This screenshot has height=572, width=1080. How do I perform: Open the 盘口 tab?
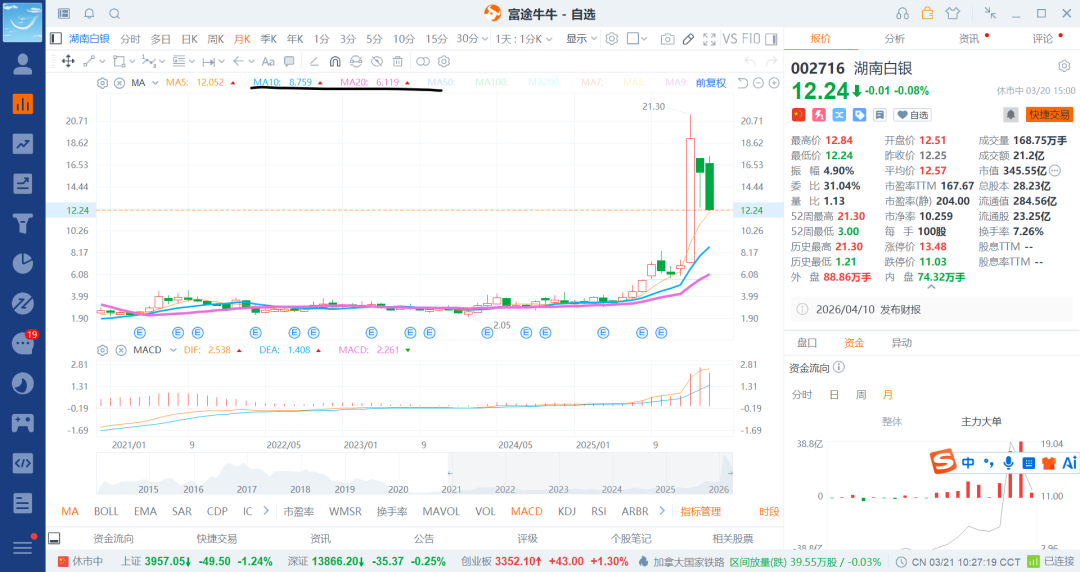point(807,343)
